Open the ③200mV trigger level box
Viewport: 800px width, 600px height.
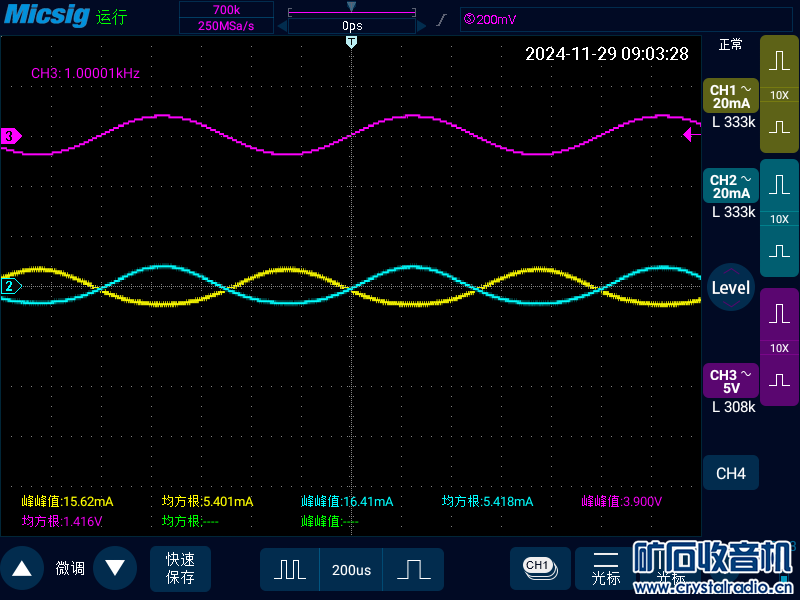626,19
